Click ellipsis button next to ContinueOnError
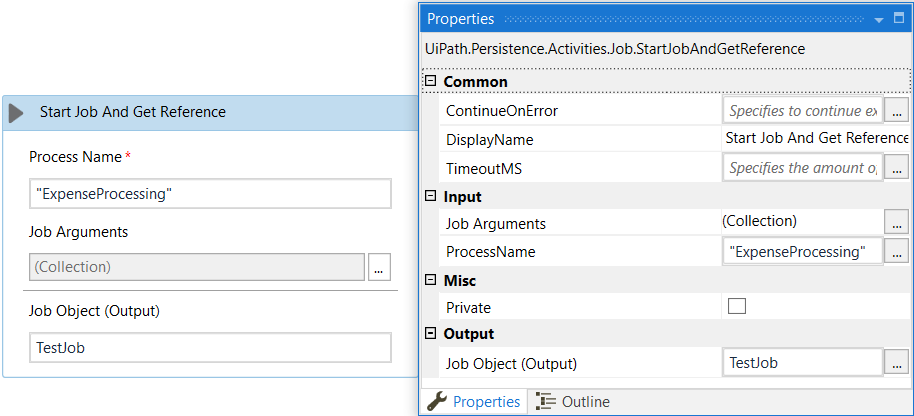914x416 pixels. (x=897, y=111)
